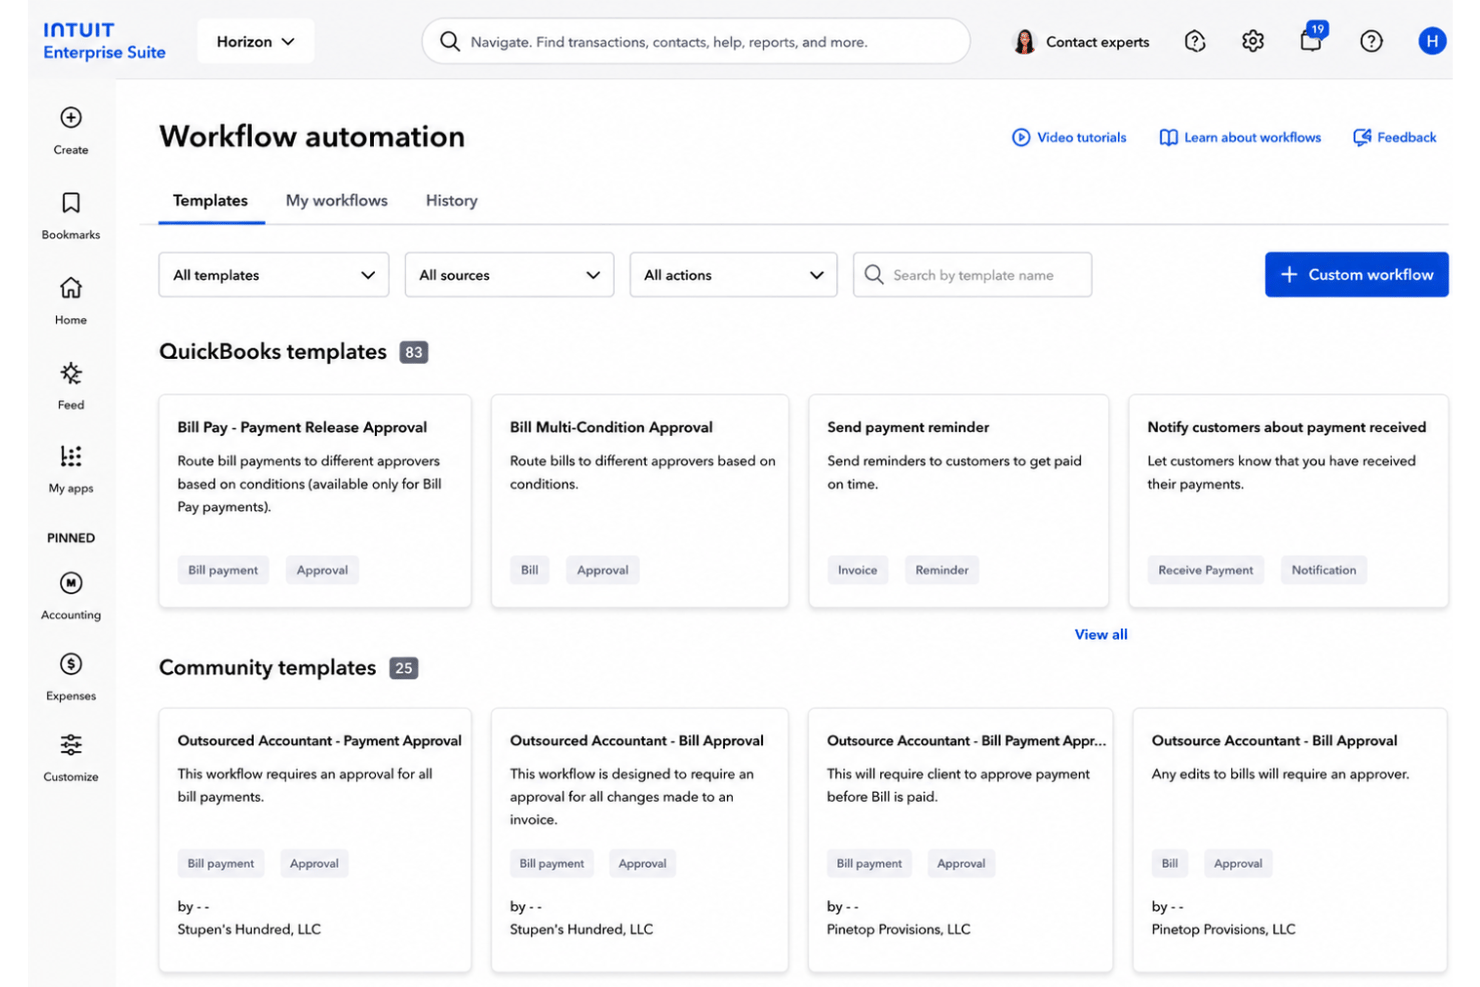Open the H profile avatar
This screenshot has width=1480, height=987.
pyautogui.click(x=1432, y=41)
